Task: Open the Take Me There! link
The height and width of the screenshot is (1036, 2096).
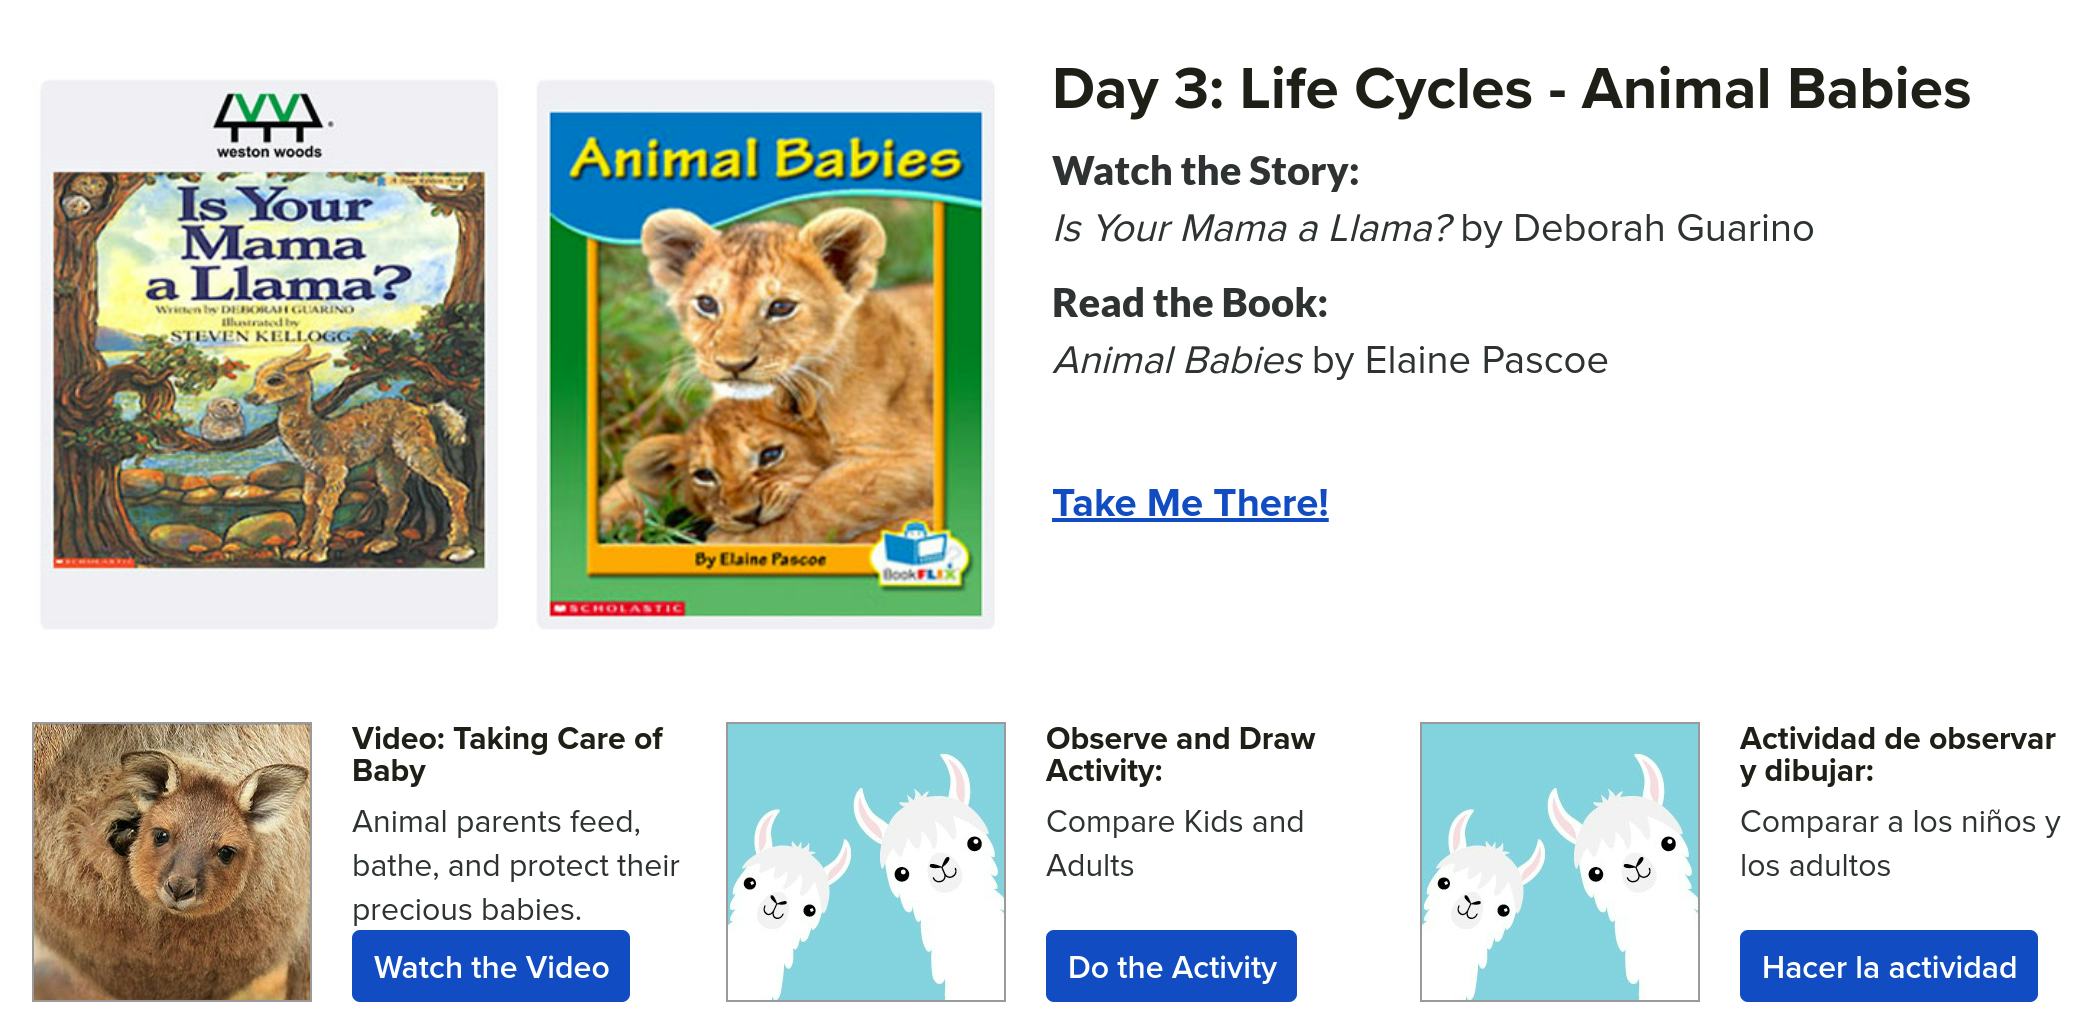Action: 1189,503
